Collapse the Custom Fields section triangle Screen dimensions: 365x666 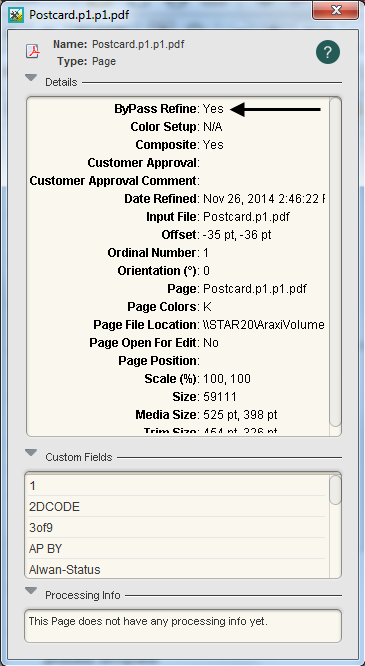(x=31, y=453)
